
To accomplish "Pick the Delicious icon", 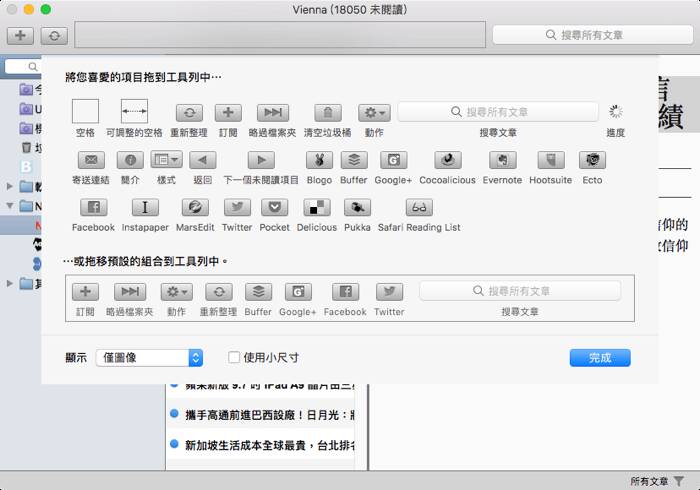I will click(x=317, y=208).
